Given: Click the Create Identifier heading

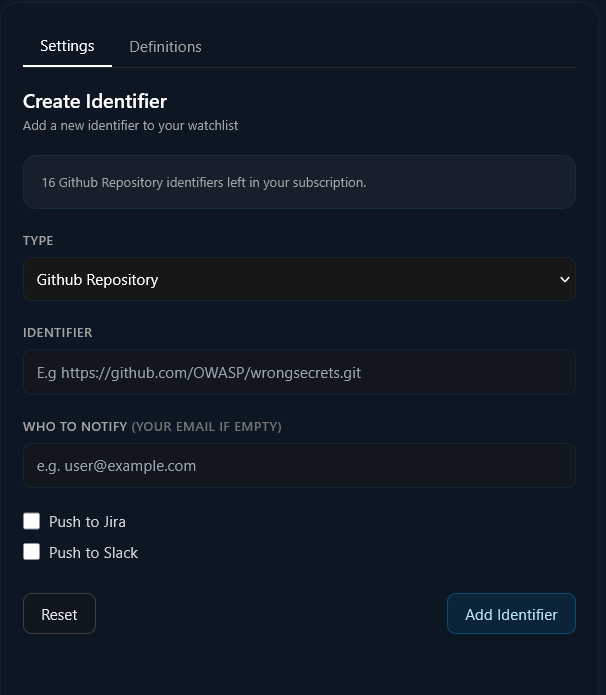Looking at the screenshot, I should pos(95,101).
